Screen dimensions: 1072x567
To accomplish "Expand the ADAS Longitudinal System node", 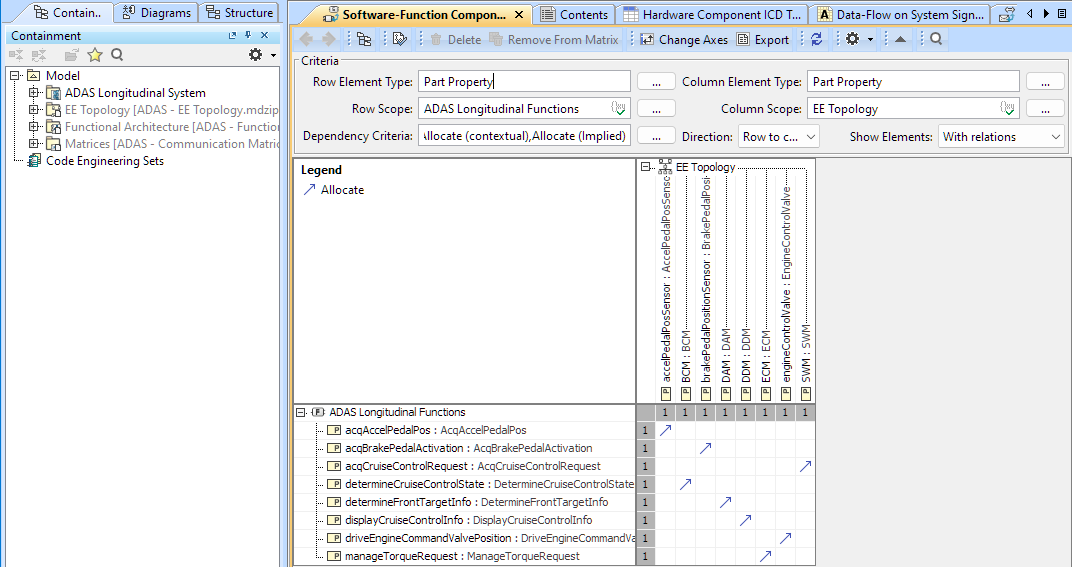I will [x=33, y=93].
